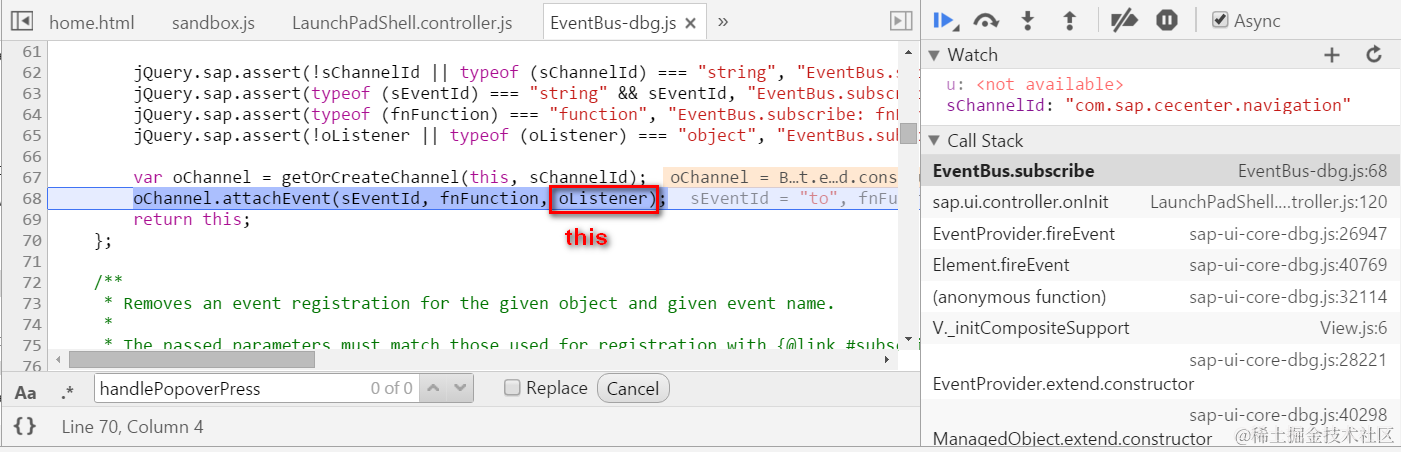Select the (anonymous function) stack frame

[1160, 297]
